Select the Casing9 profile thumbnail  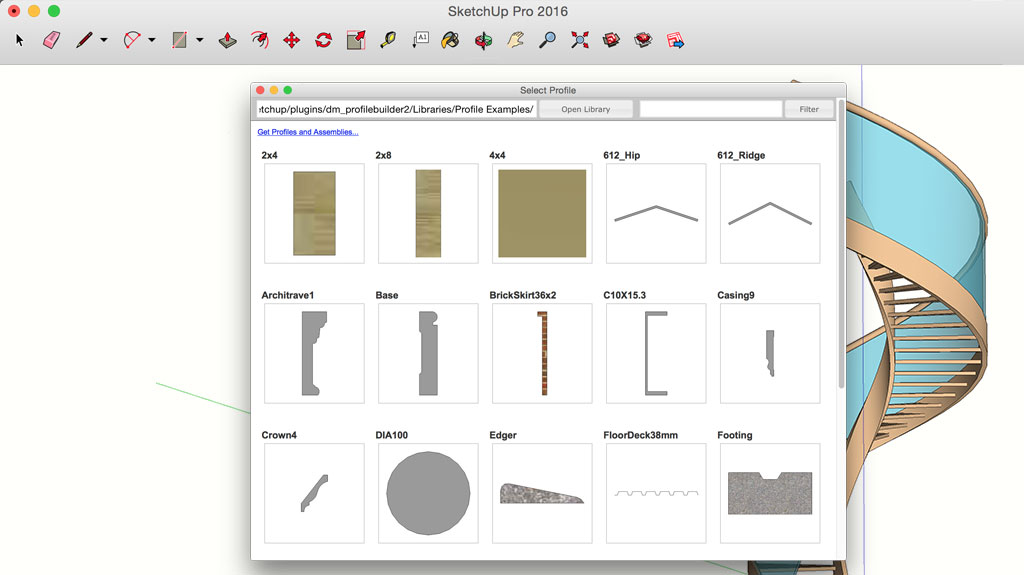(x=770, y=353)
